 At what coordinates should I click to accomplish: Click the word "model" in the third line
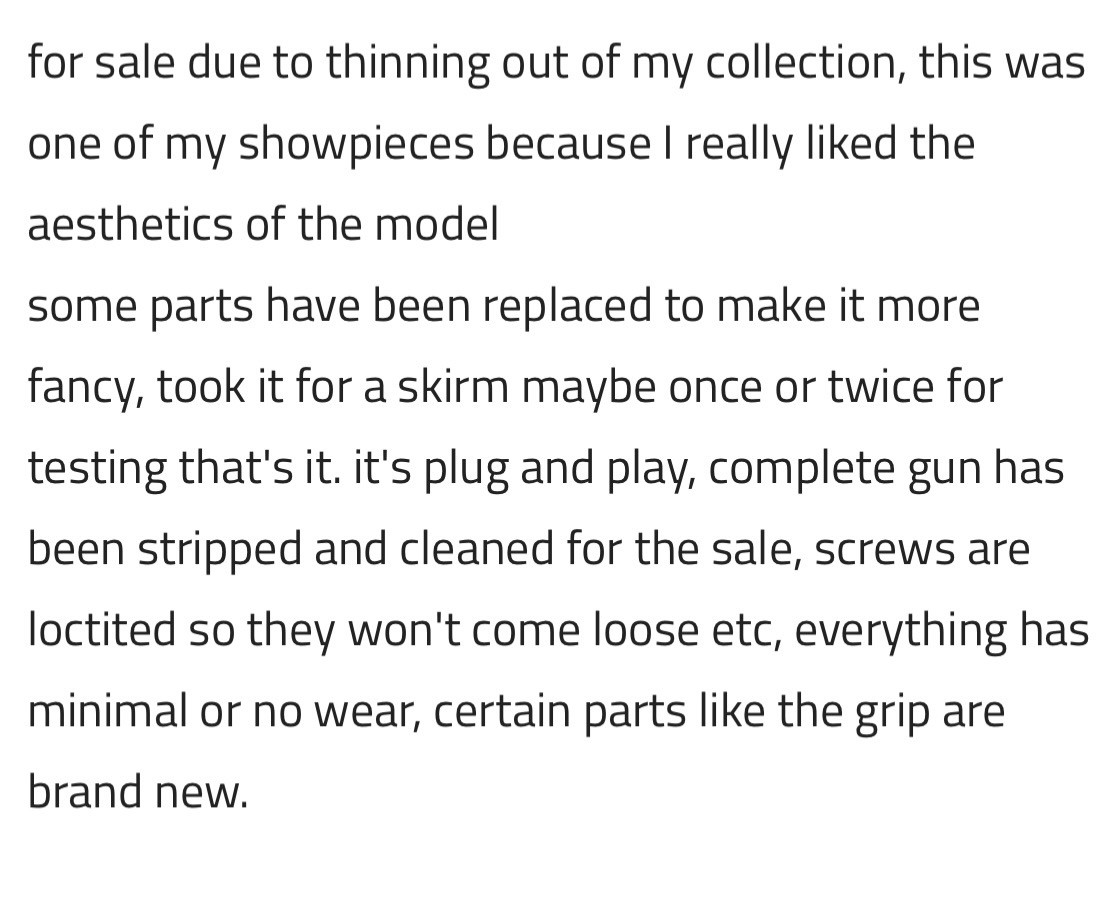(437, 225)
